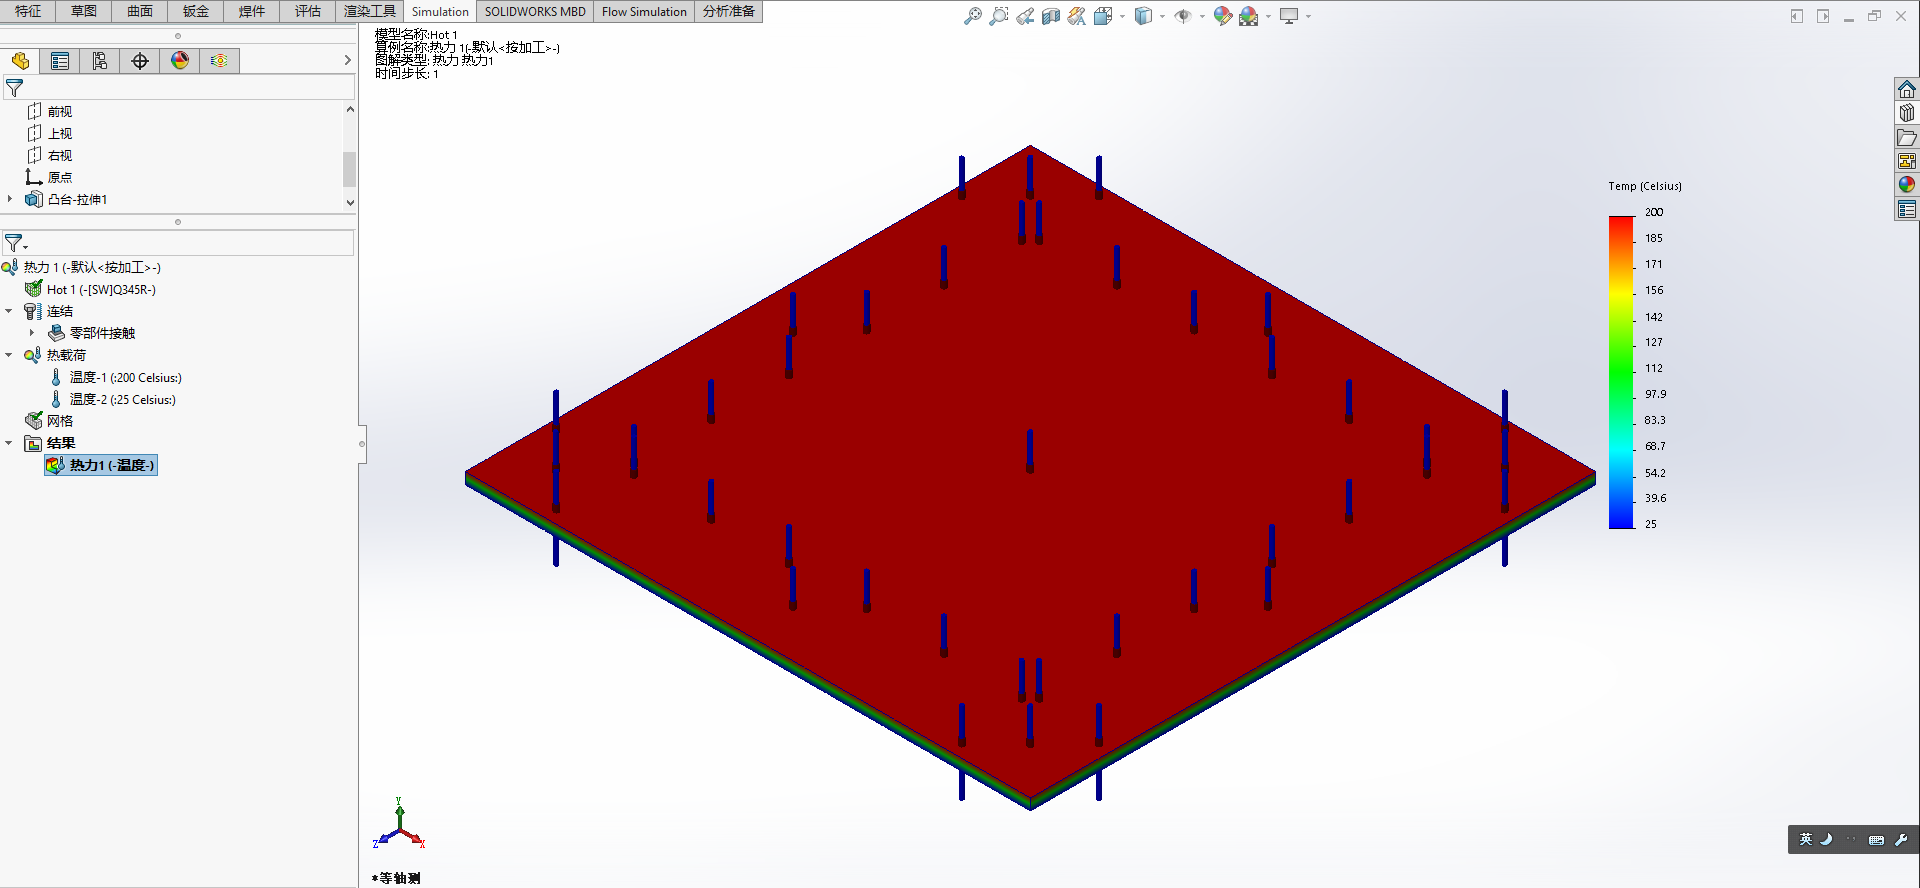Click the feature tree filter icon
The image size is (1920, 888).
click(x=14, y=88)
